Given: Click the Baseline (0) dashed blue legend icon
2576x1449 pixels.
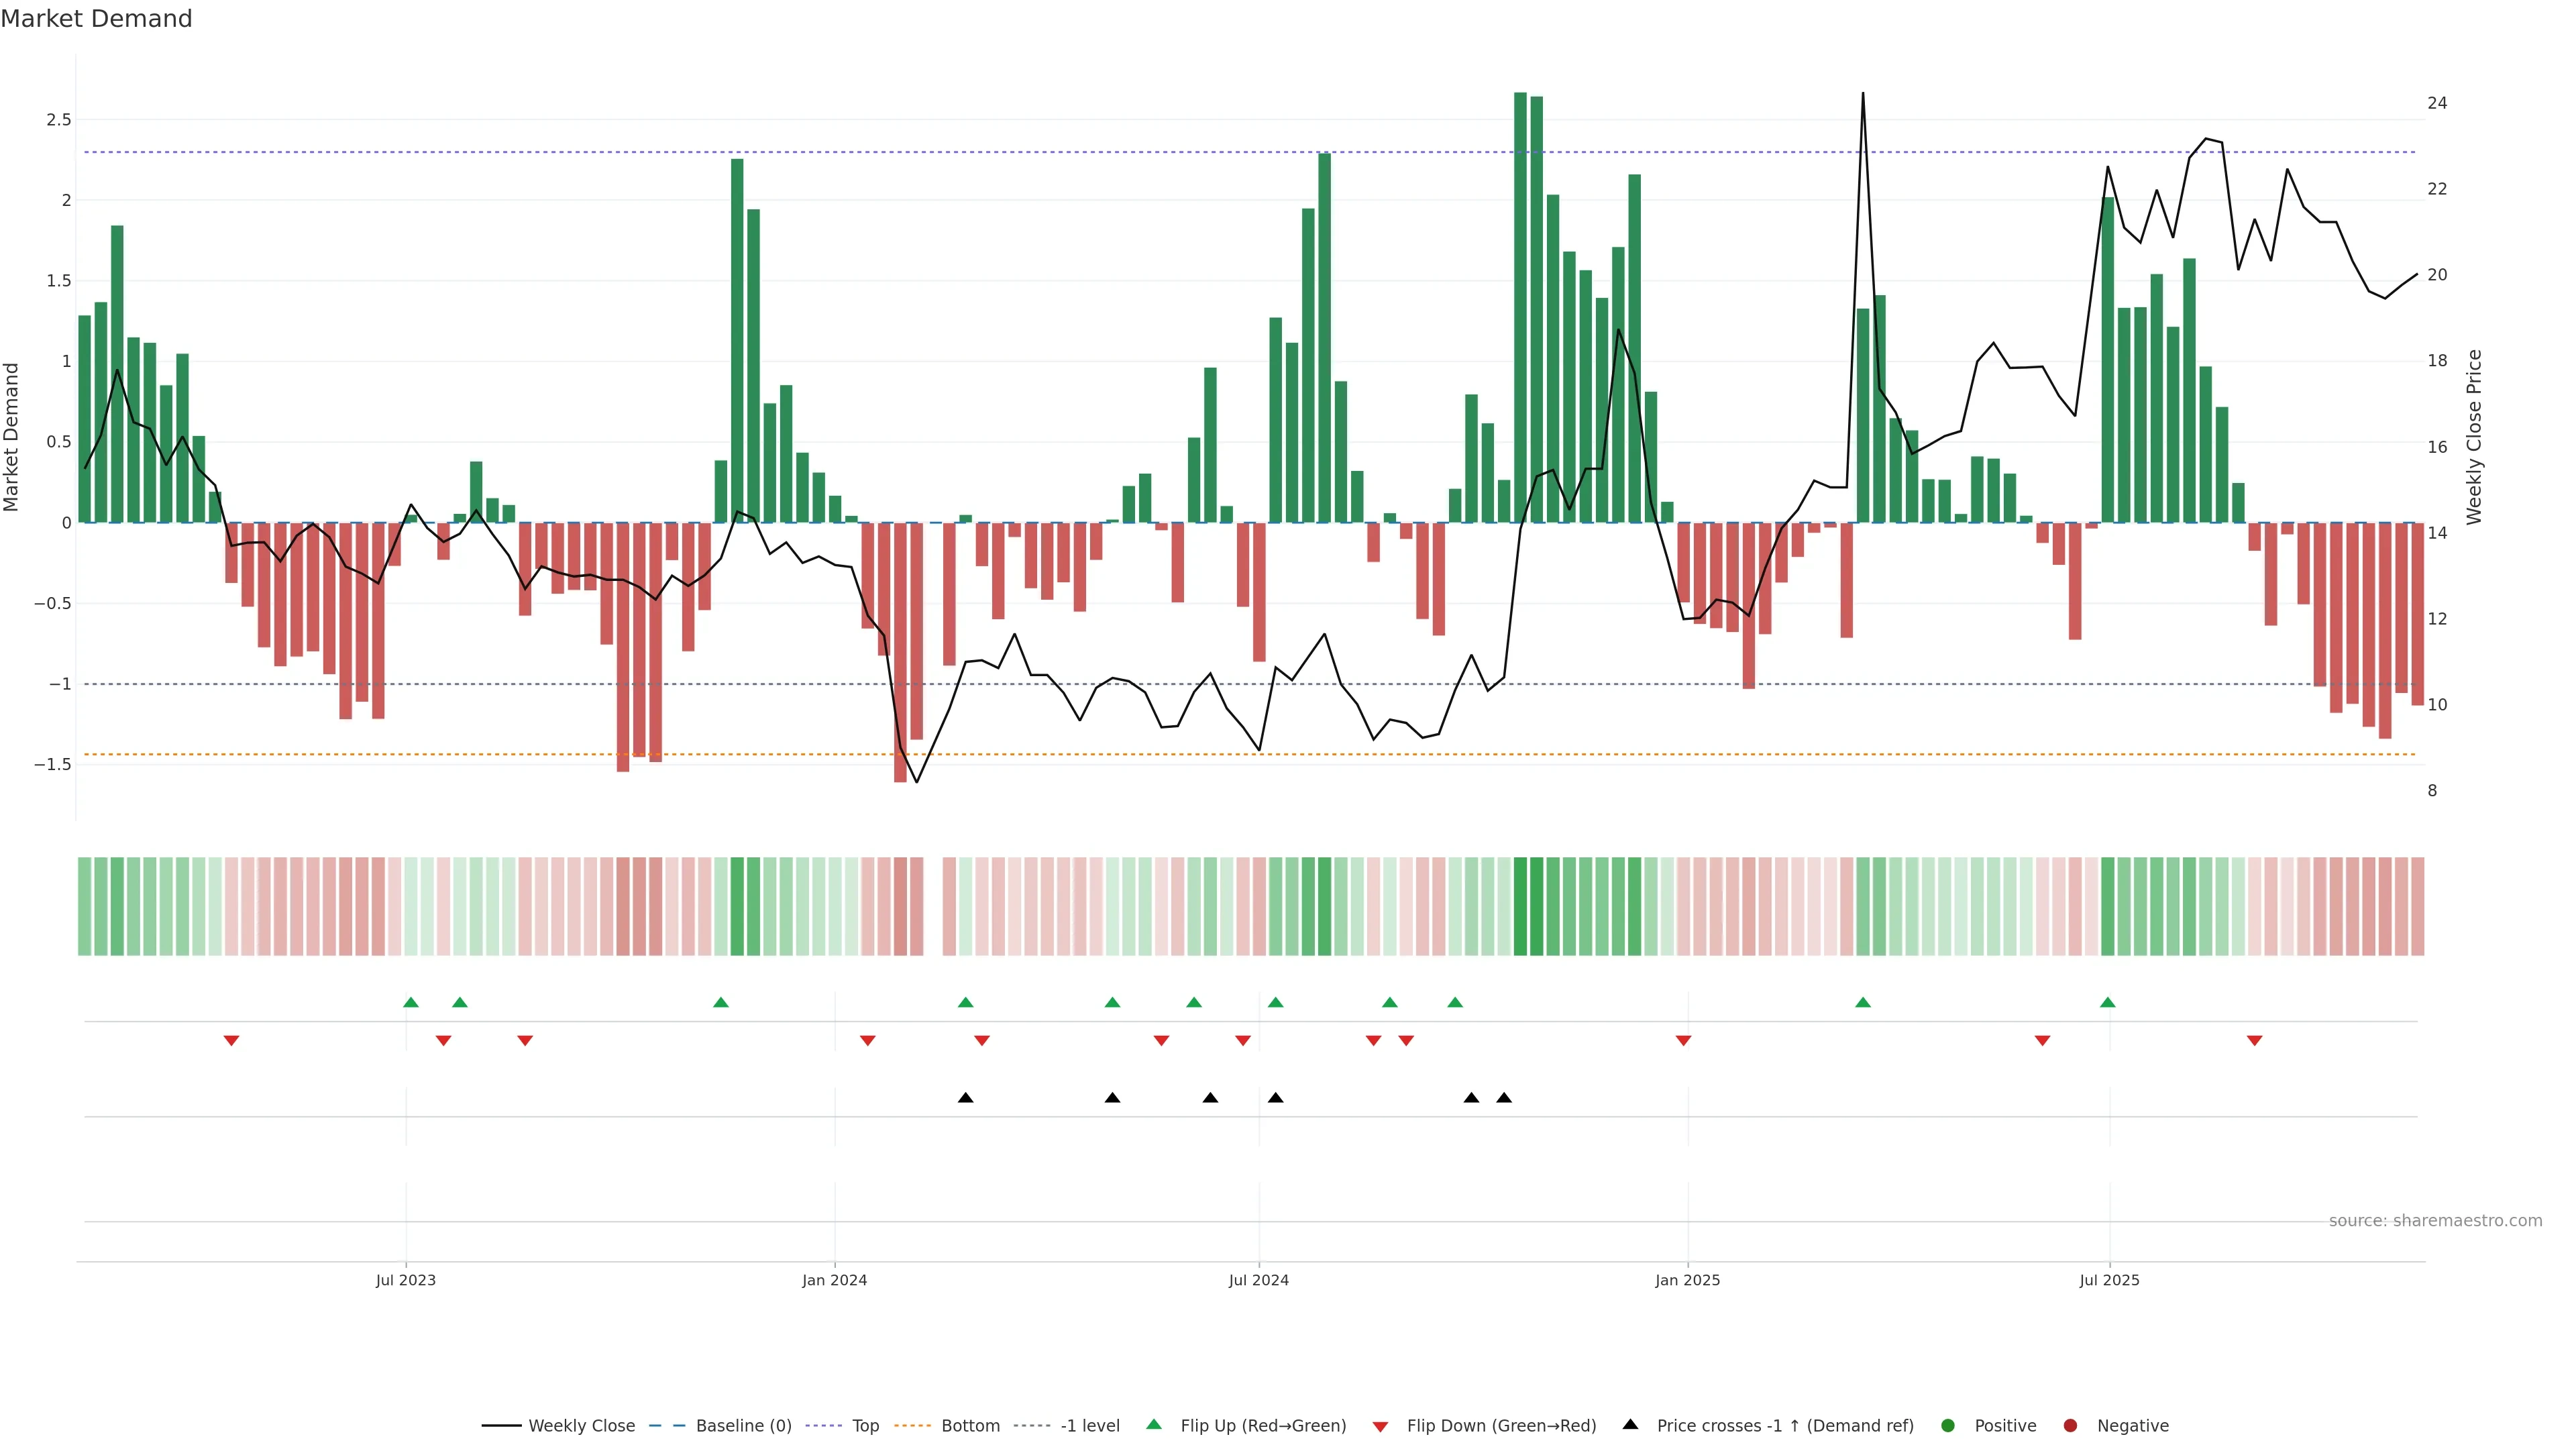Looking at the screenshot, I should [x=668, y=1425].
